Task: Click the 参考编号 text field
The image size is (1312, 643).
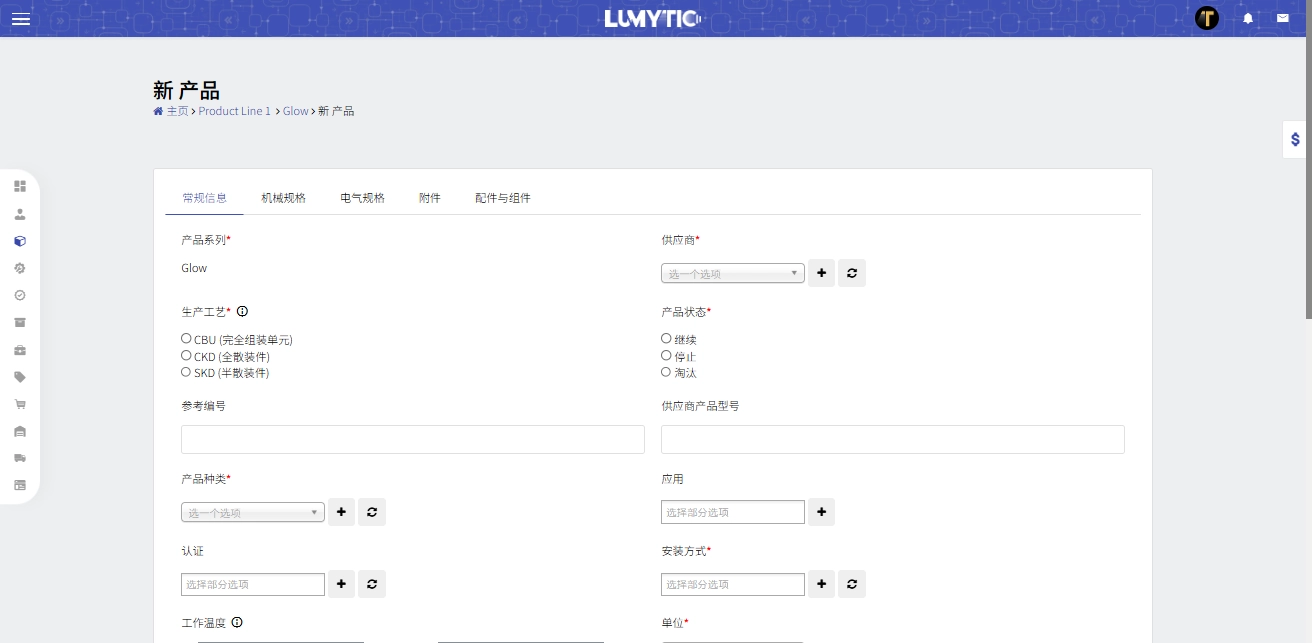Action: pyautogui.click(x=412, y=439)
